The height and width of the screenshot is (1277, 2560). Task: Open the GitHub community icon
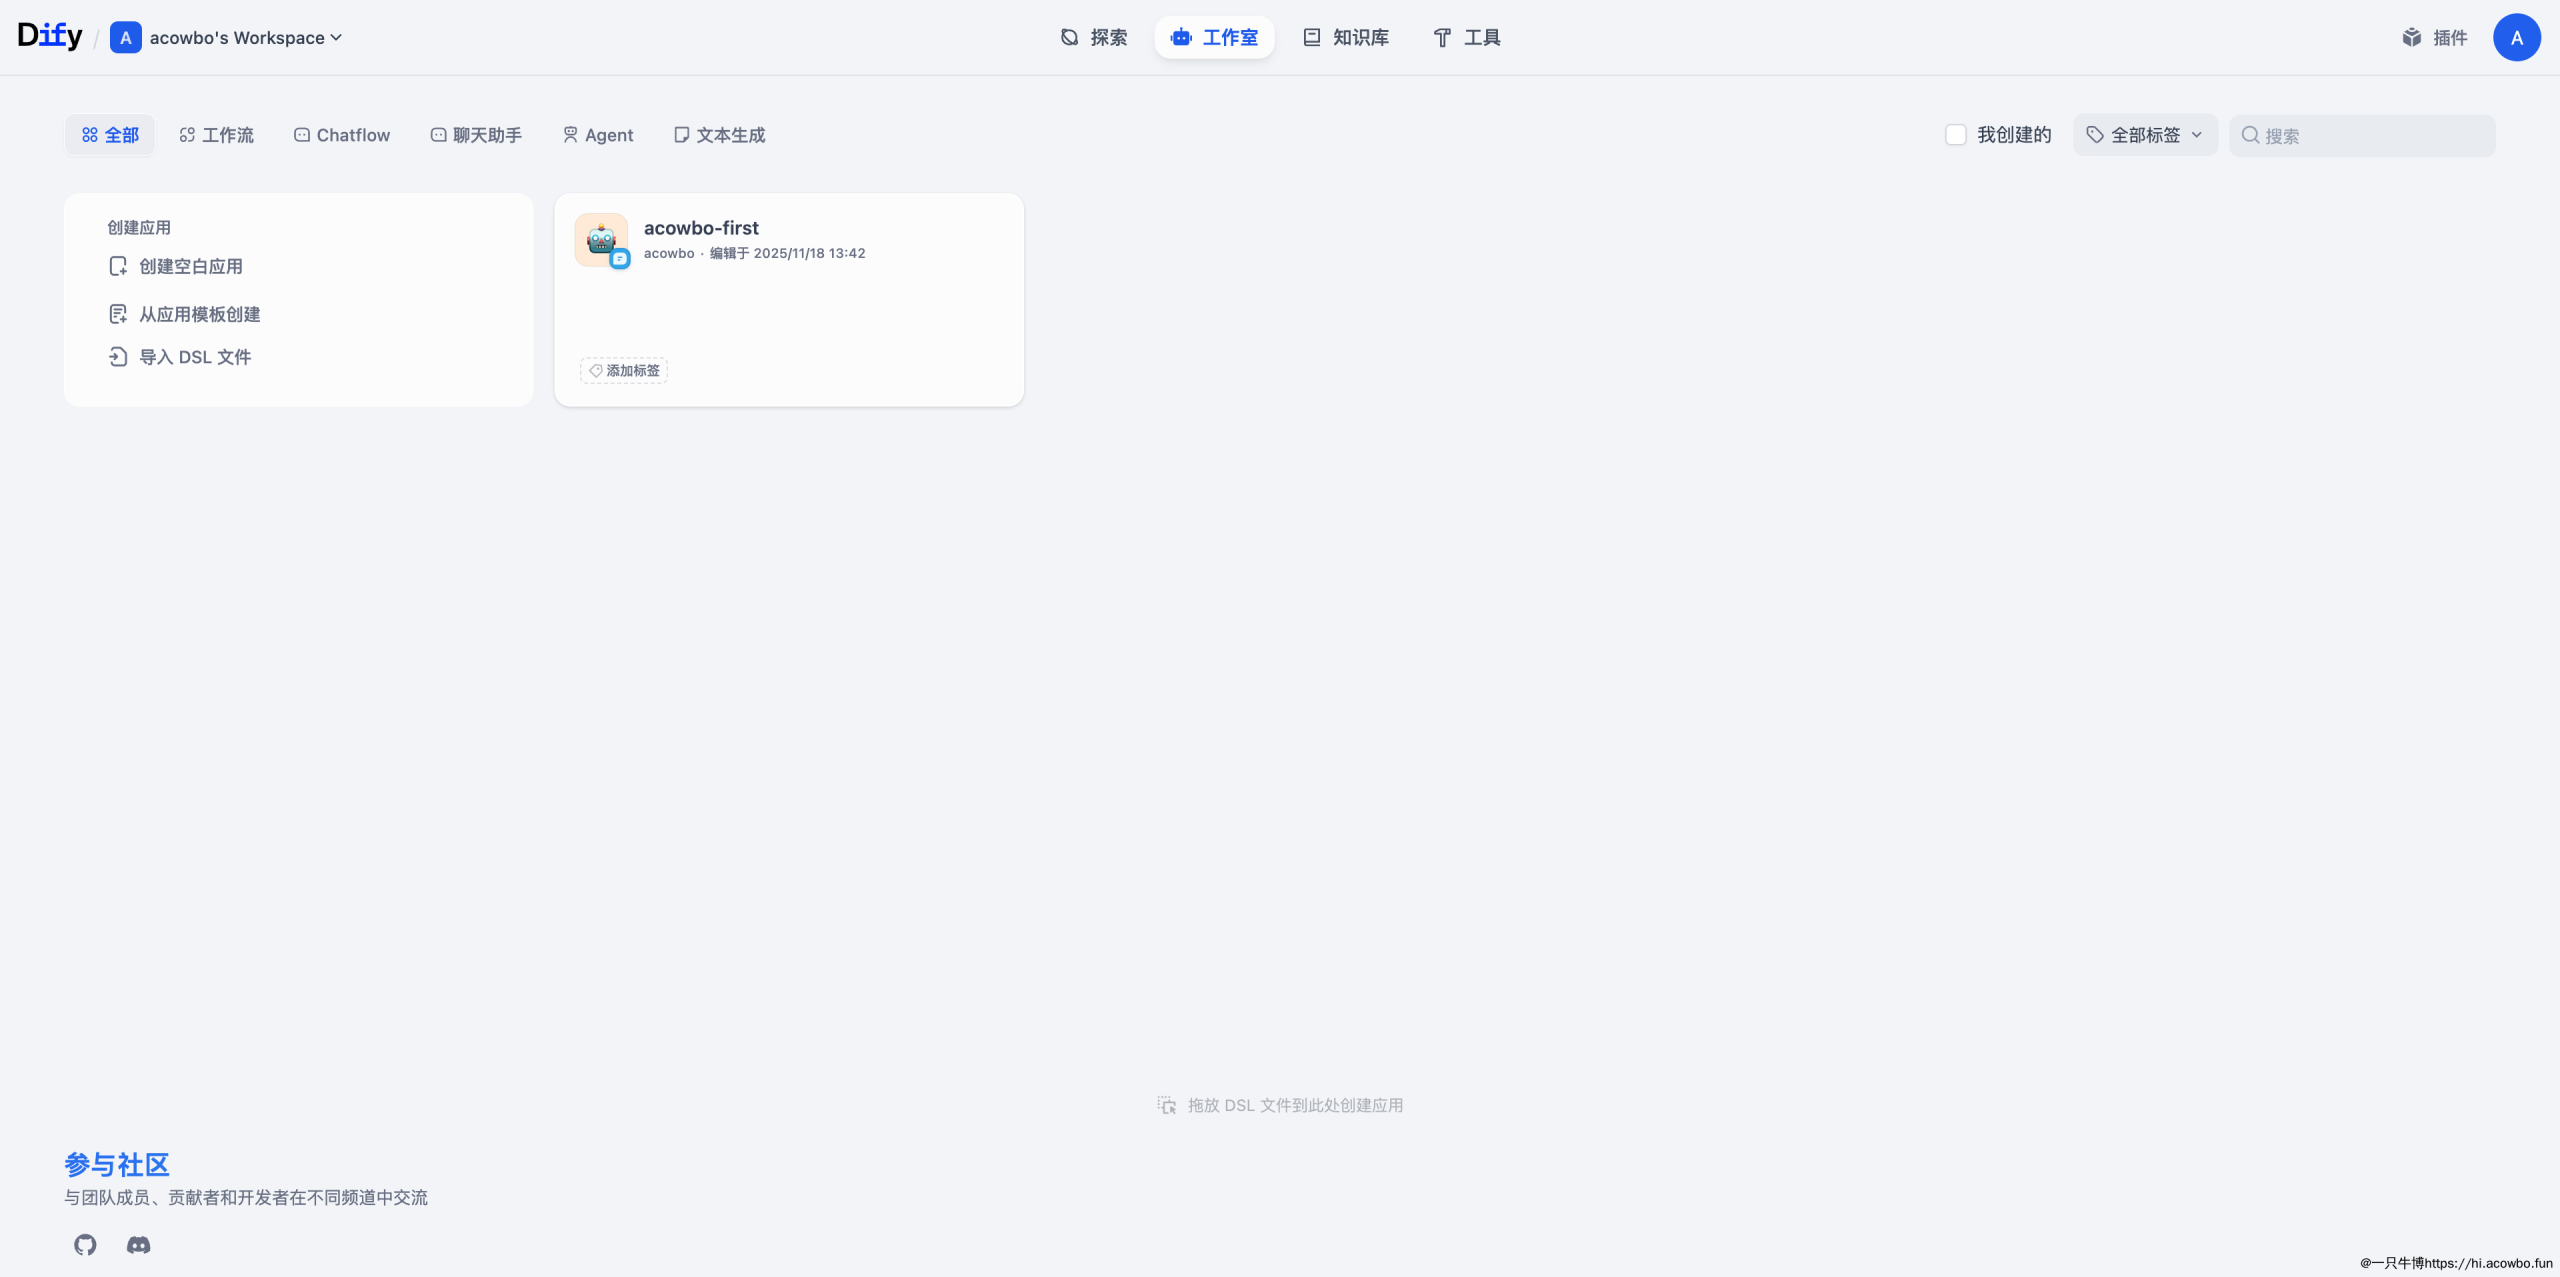tap(85, 1244)
